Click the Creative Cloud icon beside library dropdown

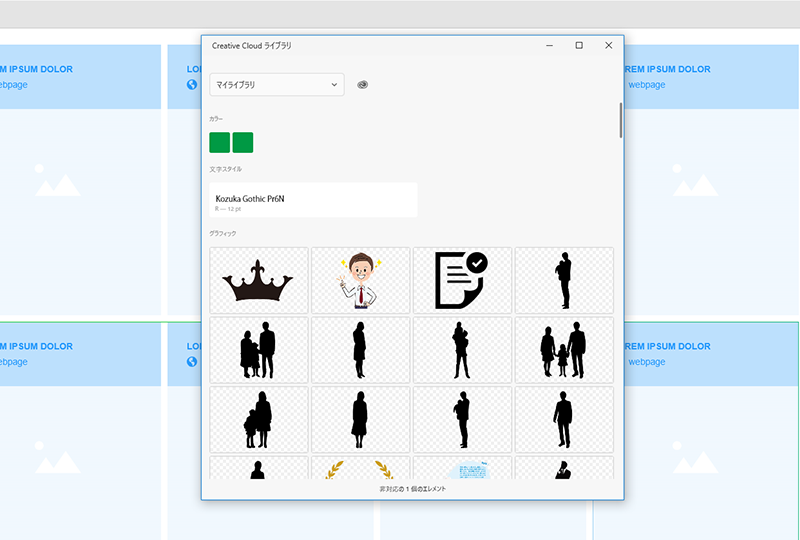tap(362, 85)
